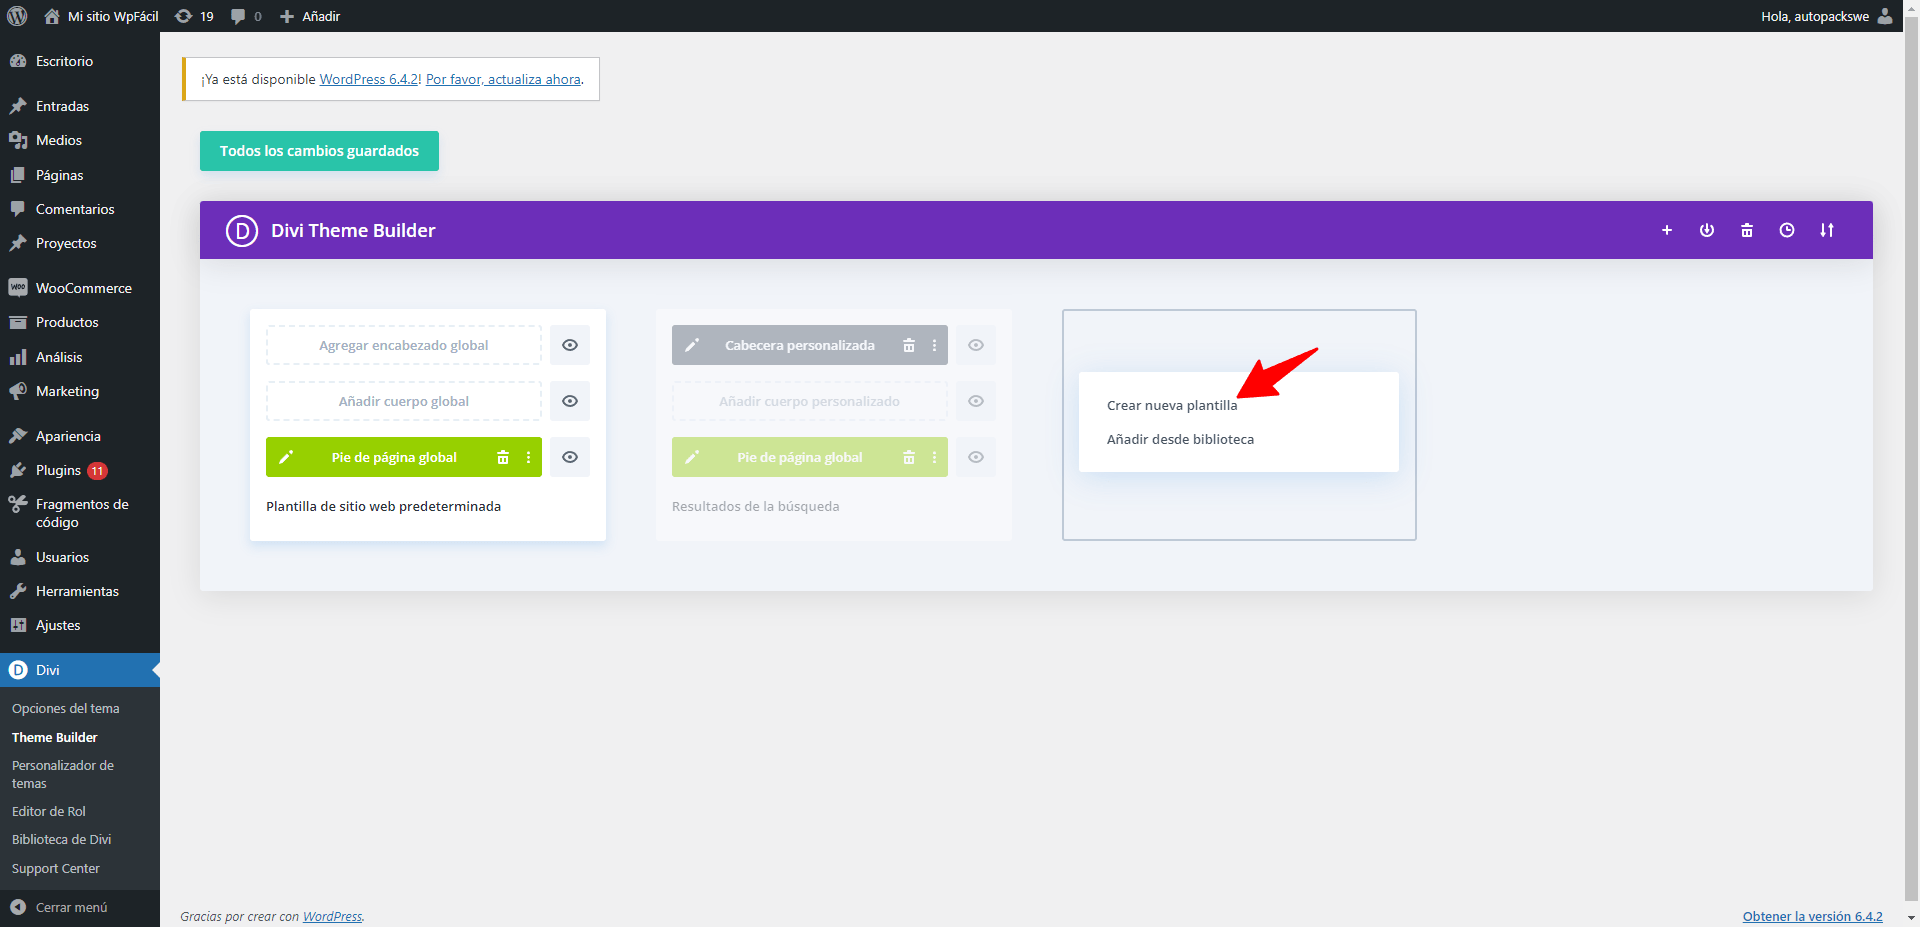Image resolution: width=1920 pixels, height=927 pixels.
Task: Click Por favor, actualiza ahora link
Action: coord(503,79)
